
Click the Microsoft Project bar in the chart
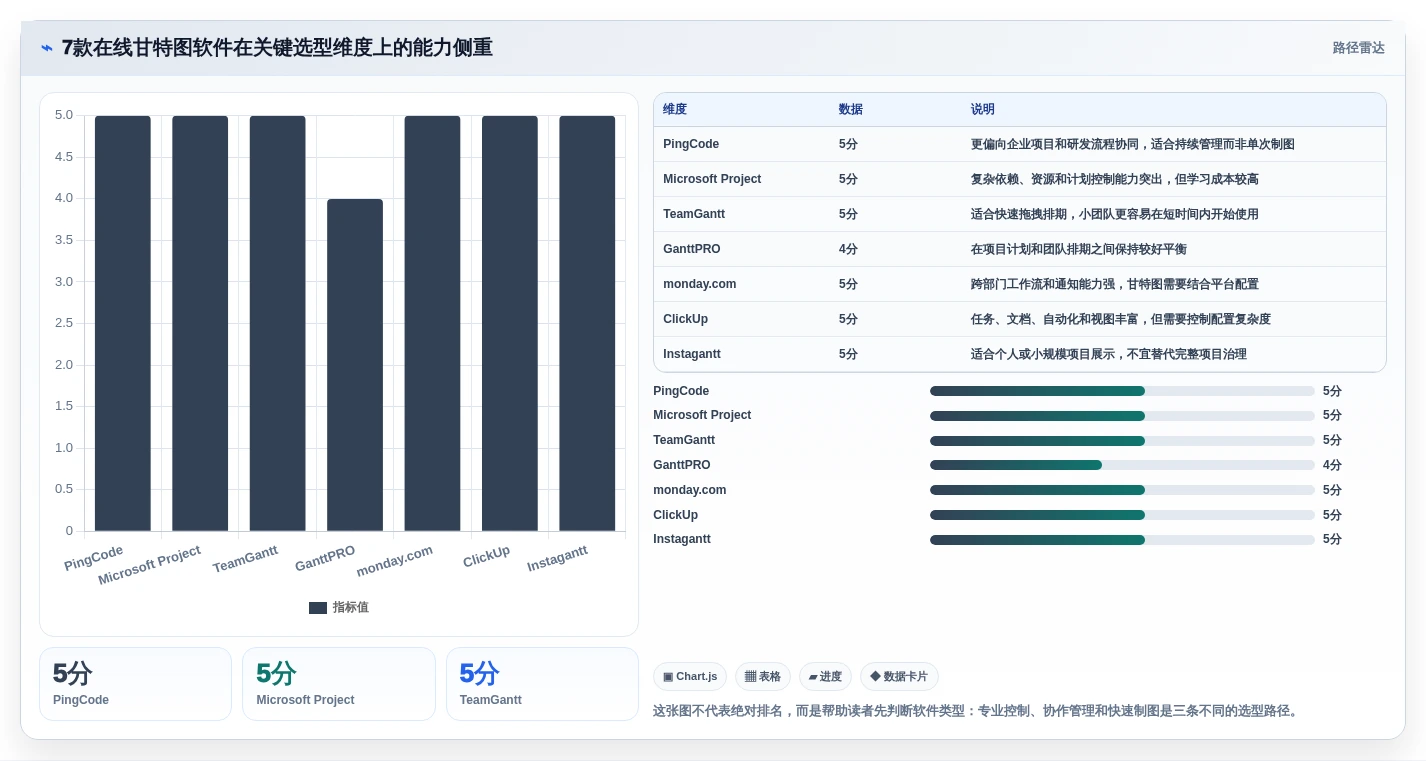coord(200,323)
